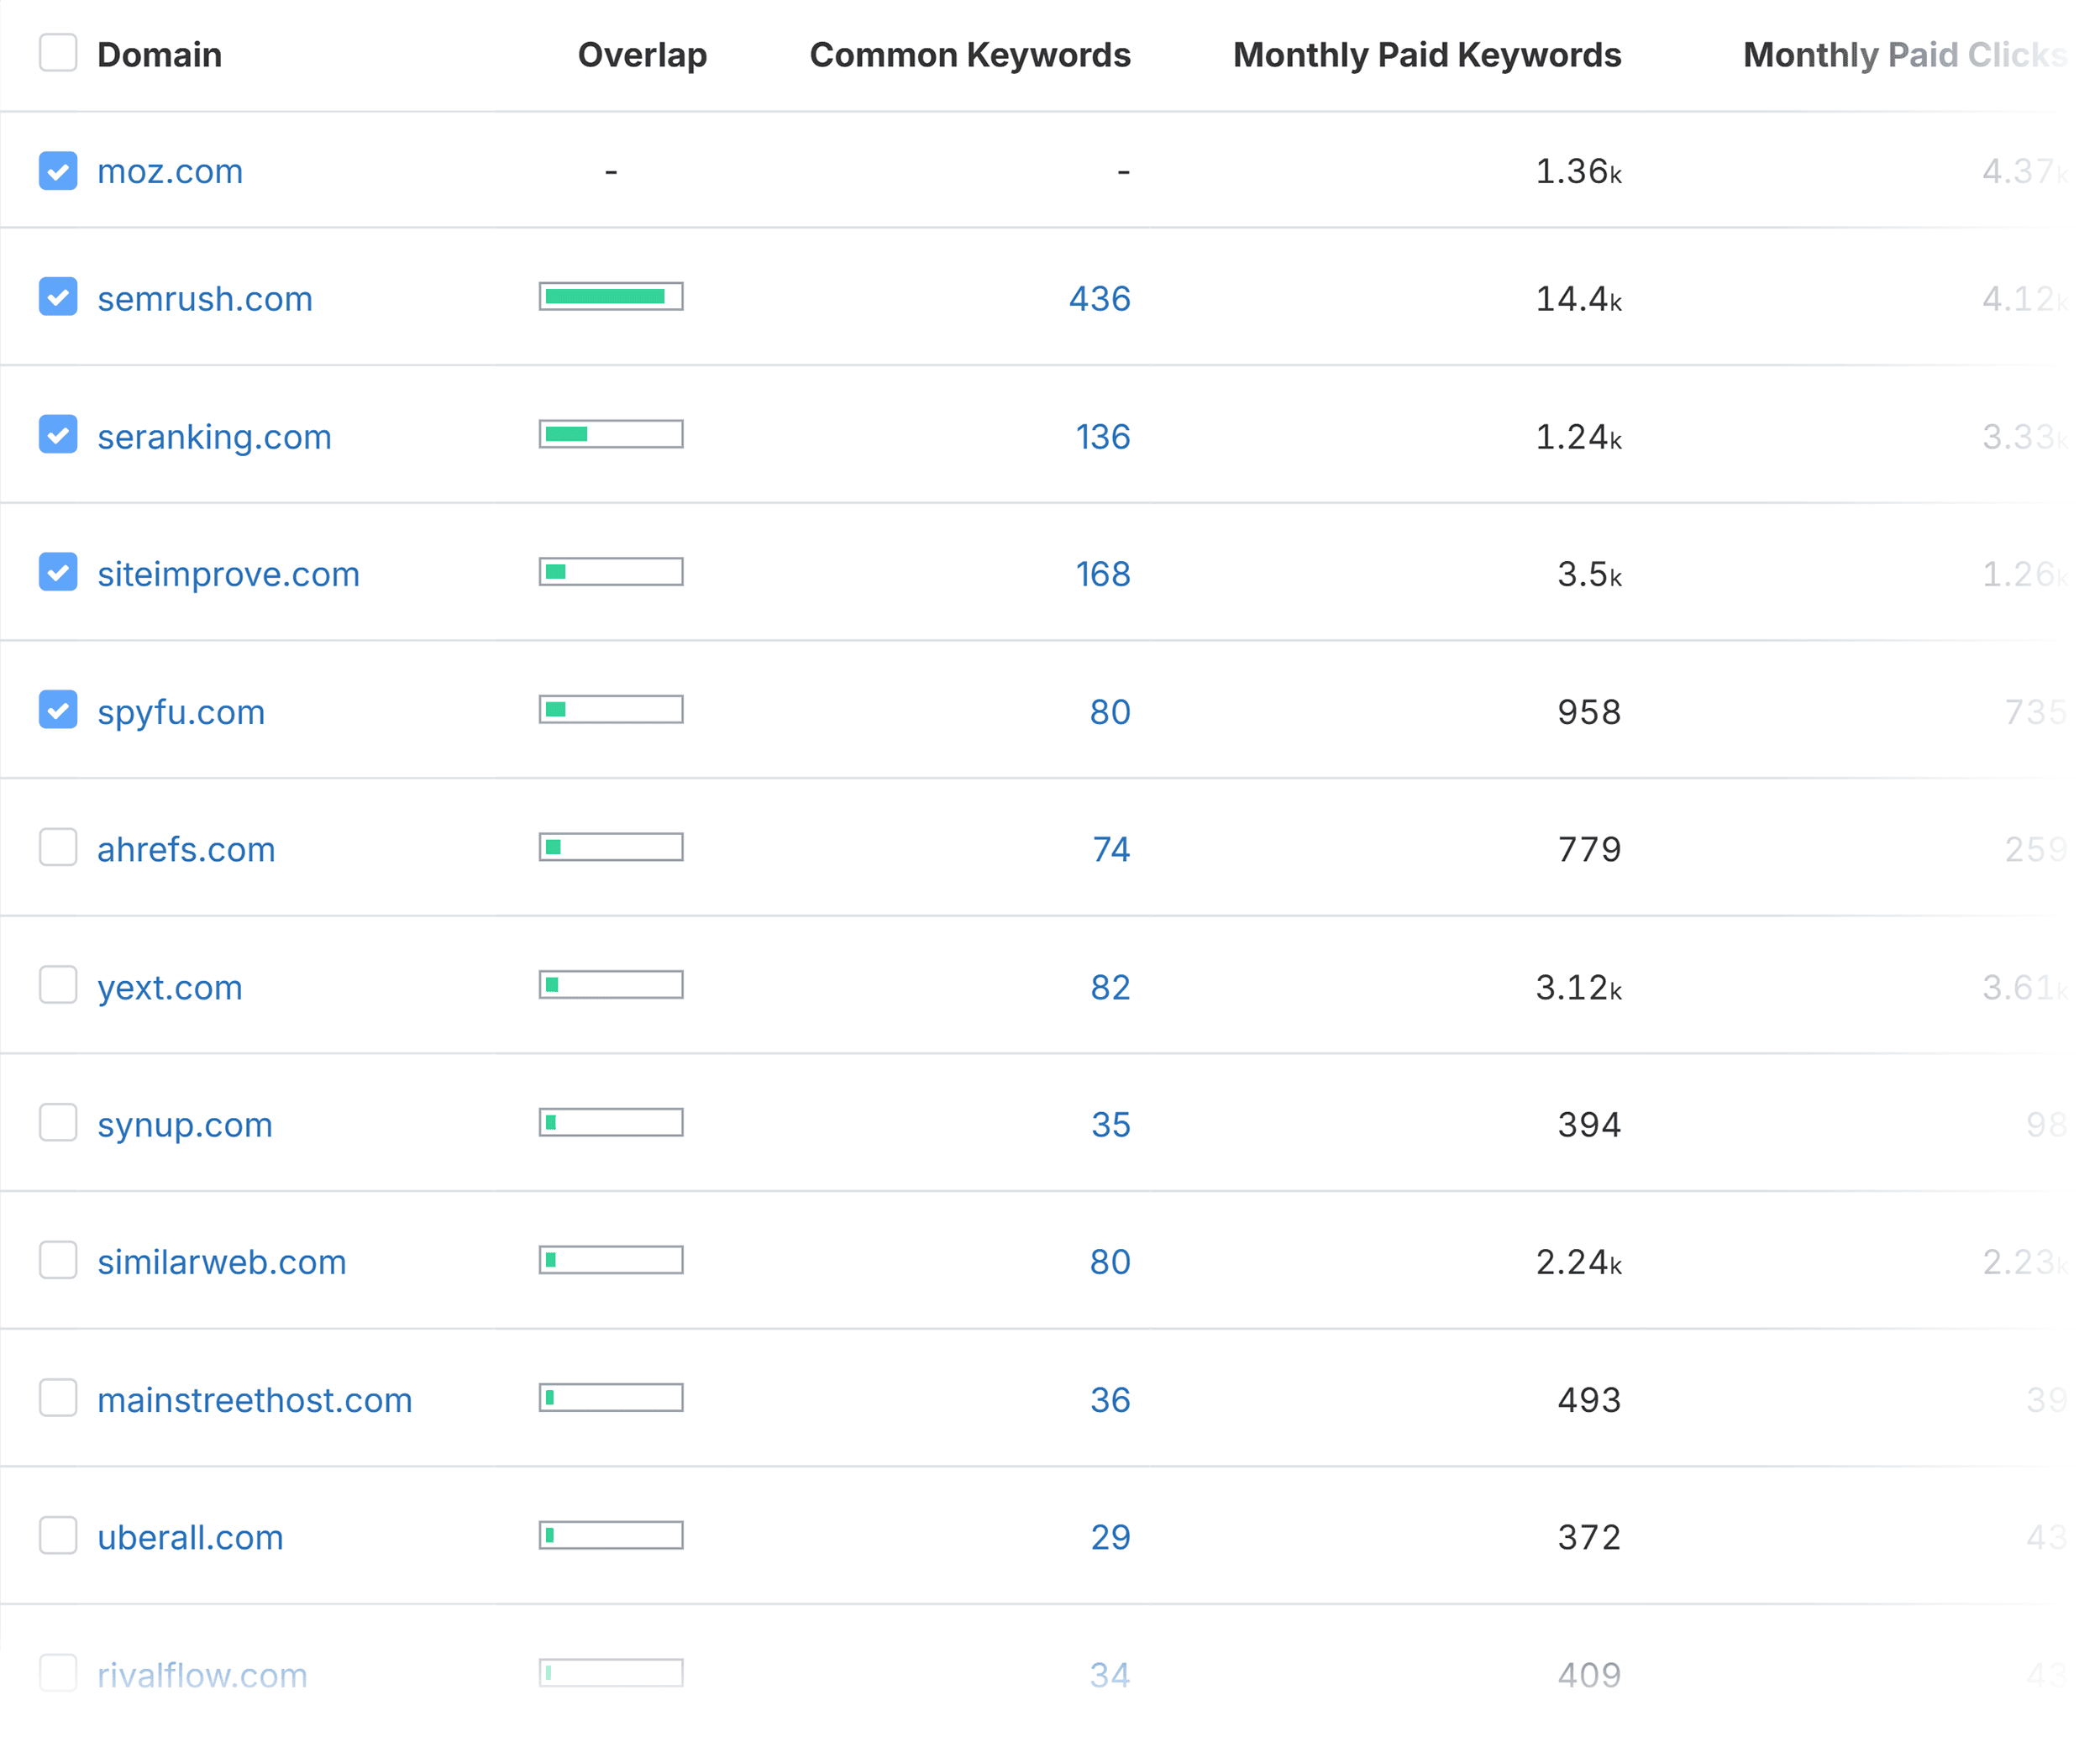View 34 common keywords for rivalflow.com

point(1110,1675)
